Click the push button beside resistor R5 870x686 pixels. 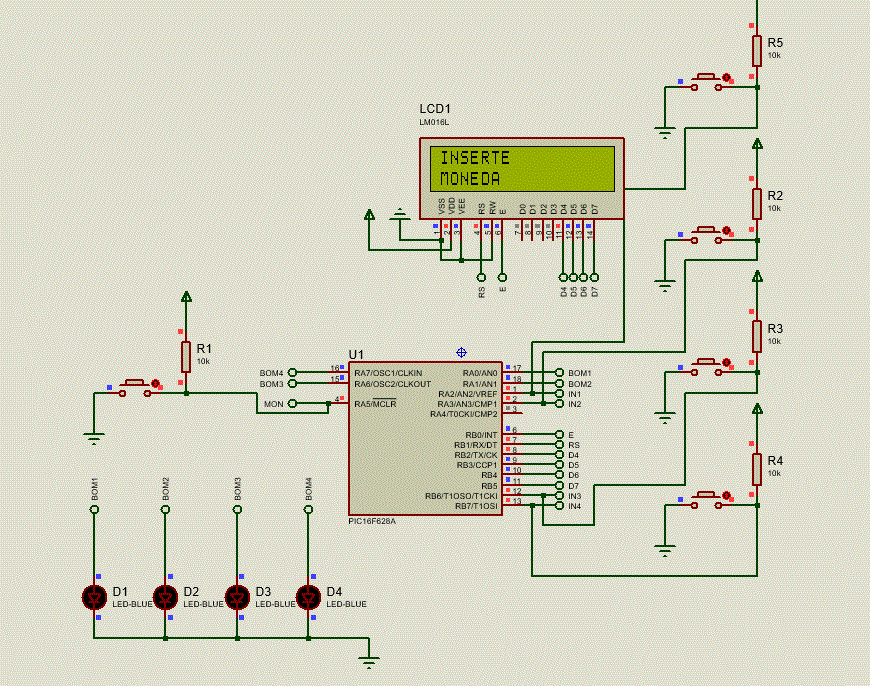coord(706,82)
